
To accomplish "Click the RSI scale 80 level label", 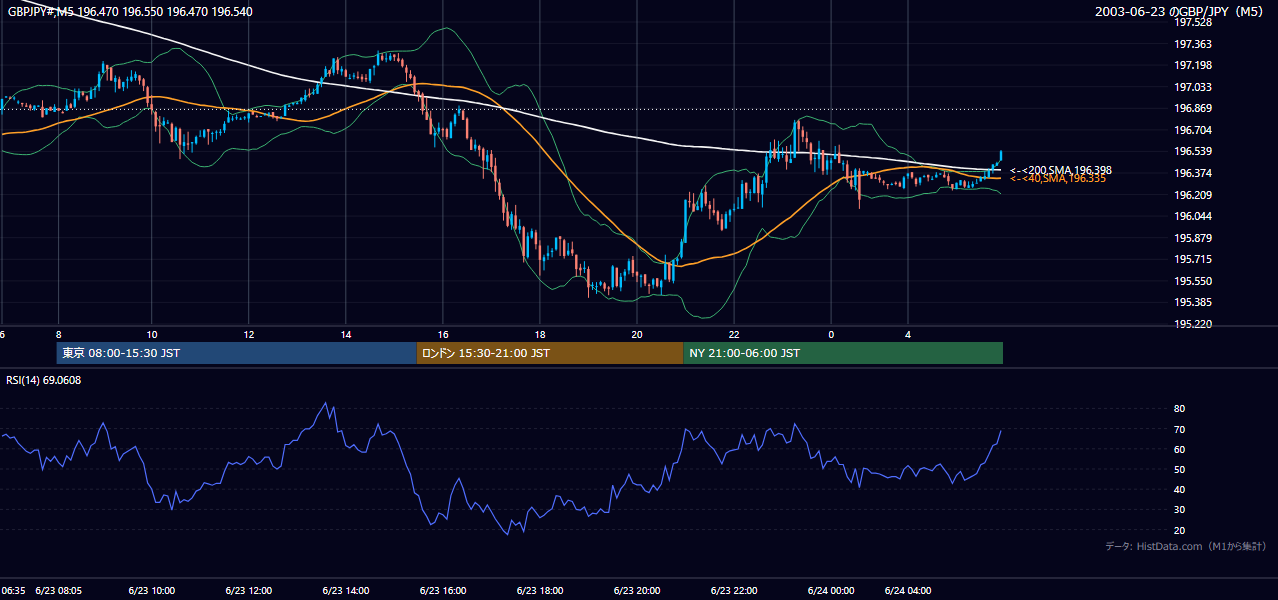I will (1179, 409).
